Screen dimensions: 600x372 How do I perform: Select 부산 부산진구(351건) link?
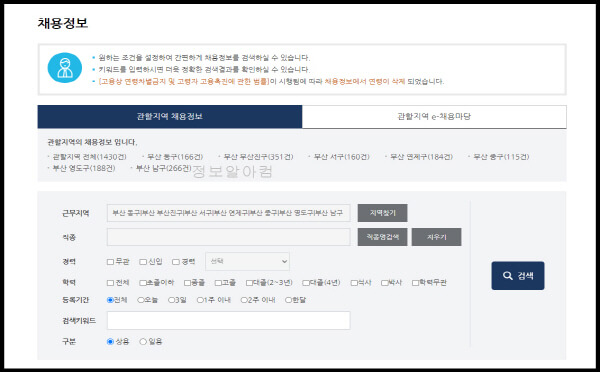point(258,157)
